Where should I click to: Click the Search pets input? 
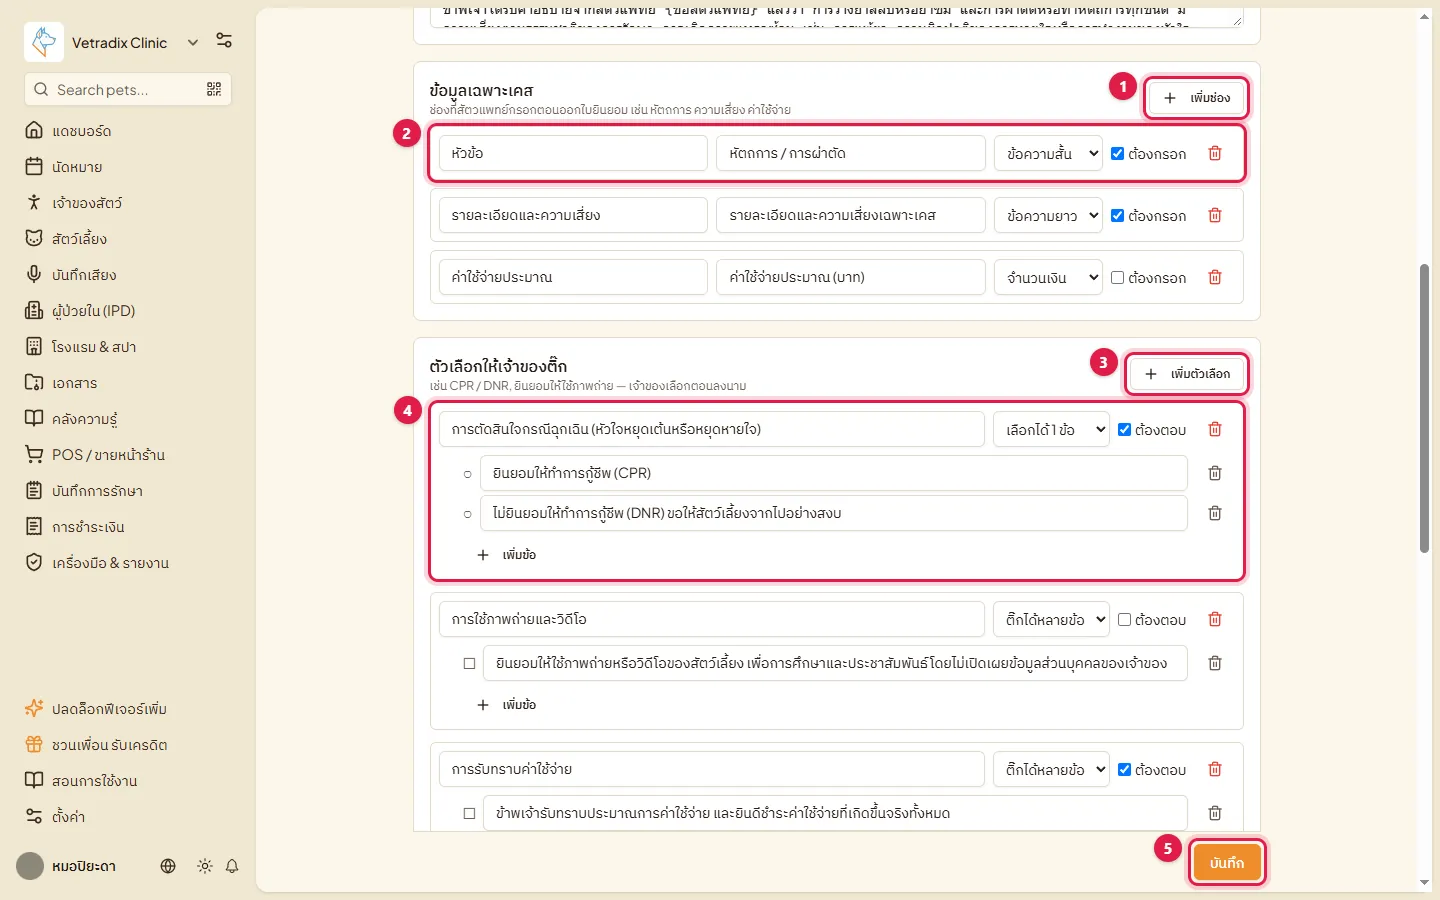pyautogui.click(x=127, y=89)
